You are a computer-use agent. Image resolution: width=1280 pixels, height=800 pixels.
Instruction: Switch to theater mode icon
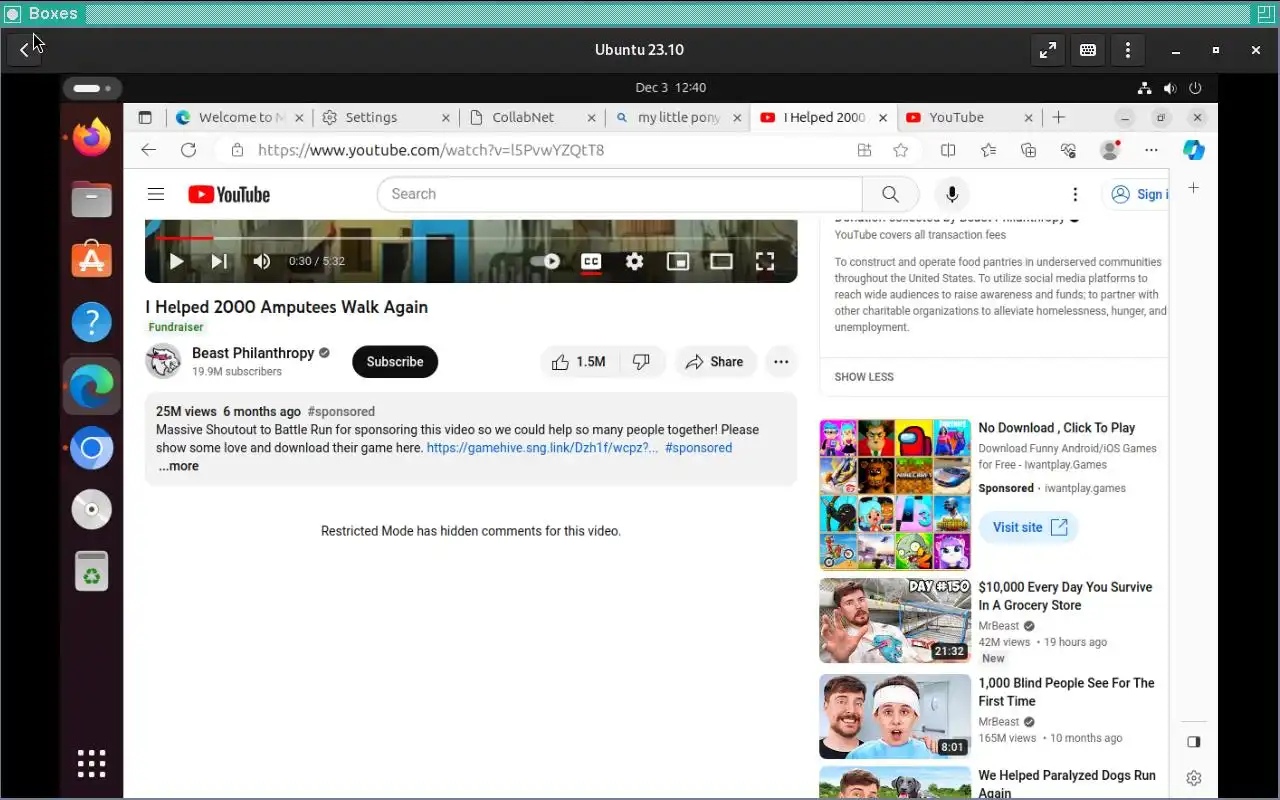pos(721,262)
